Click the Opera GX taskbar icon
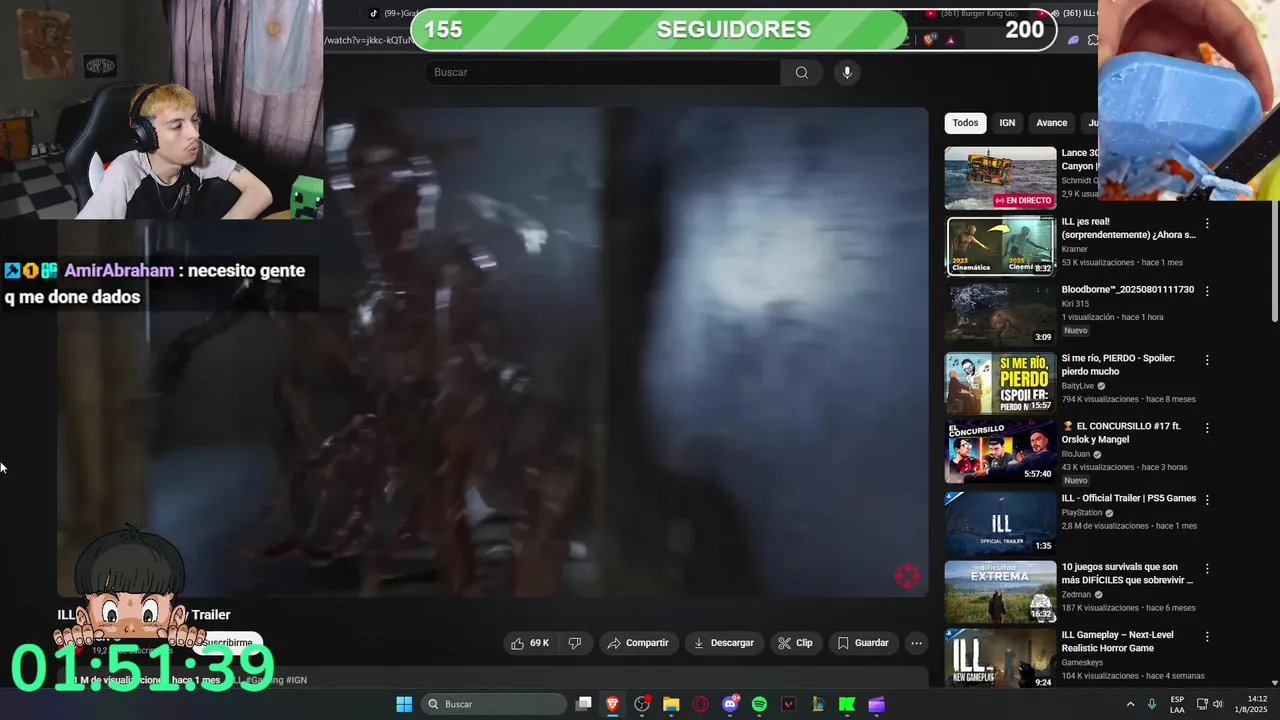 (x=700, y=704)
